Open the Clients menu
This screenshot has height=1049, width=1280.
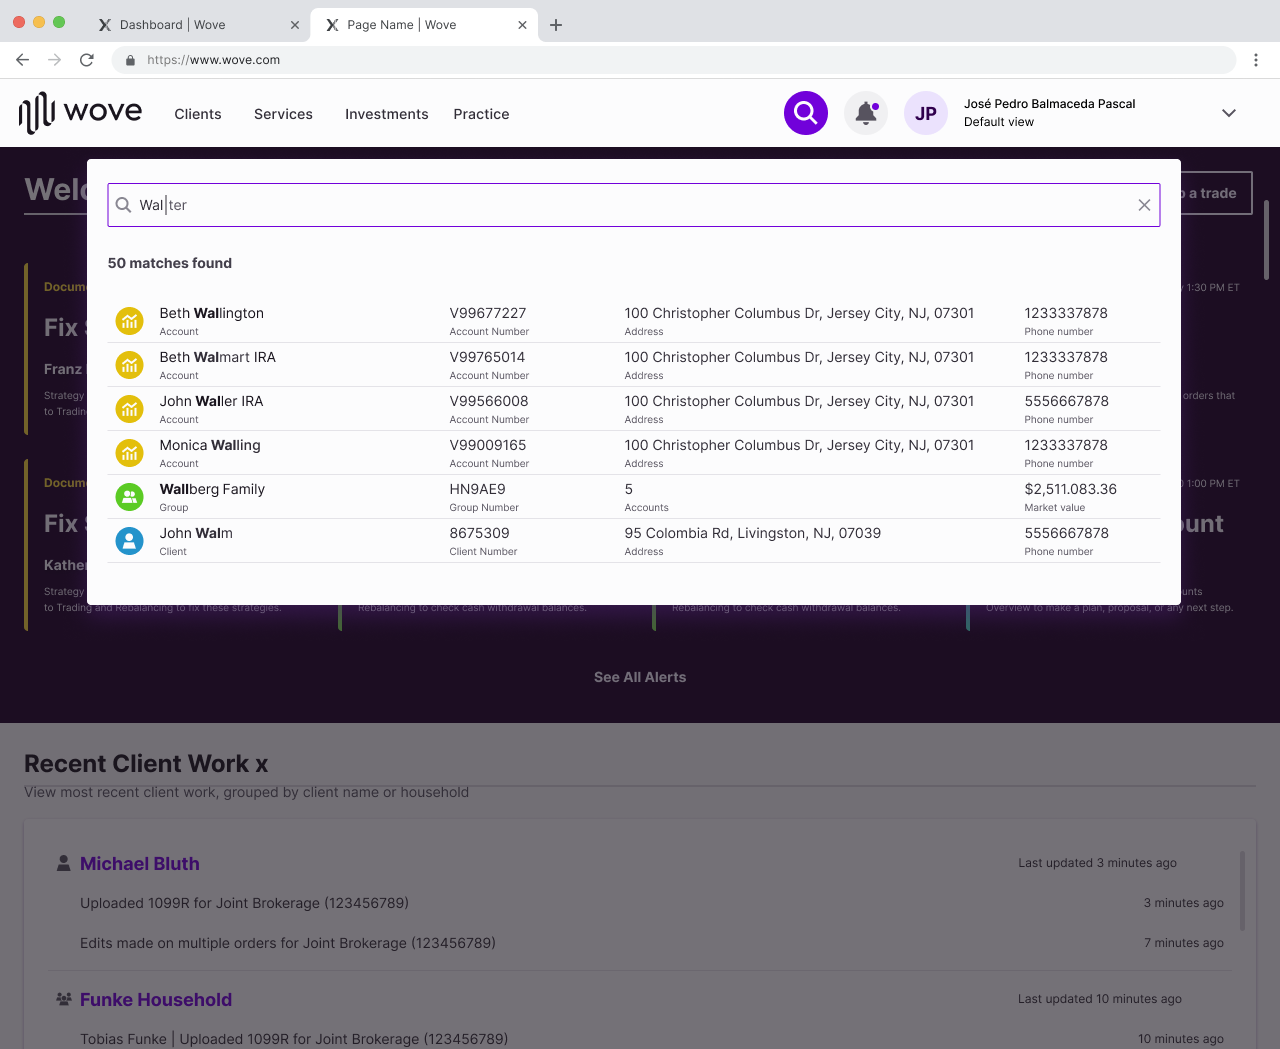(x=198, y=114)
